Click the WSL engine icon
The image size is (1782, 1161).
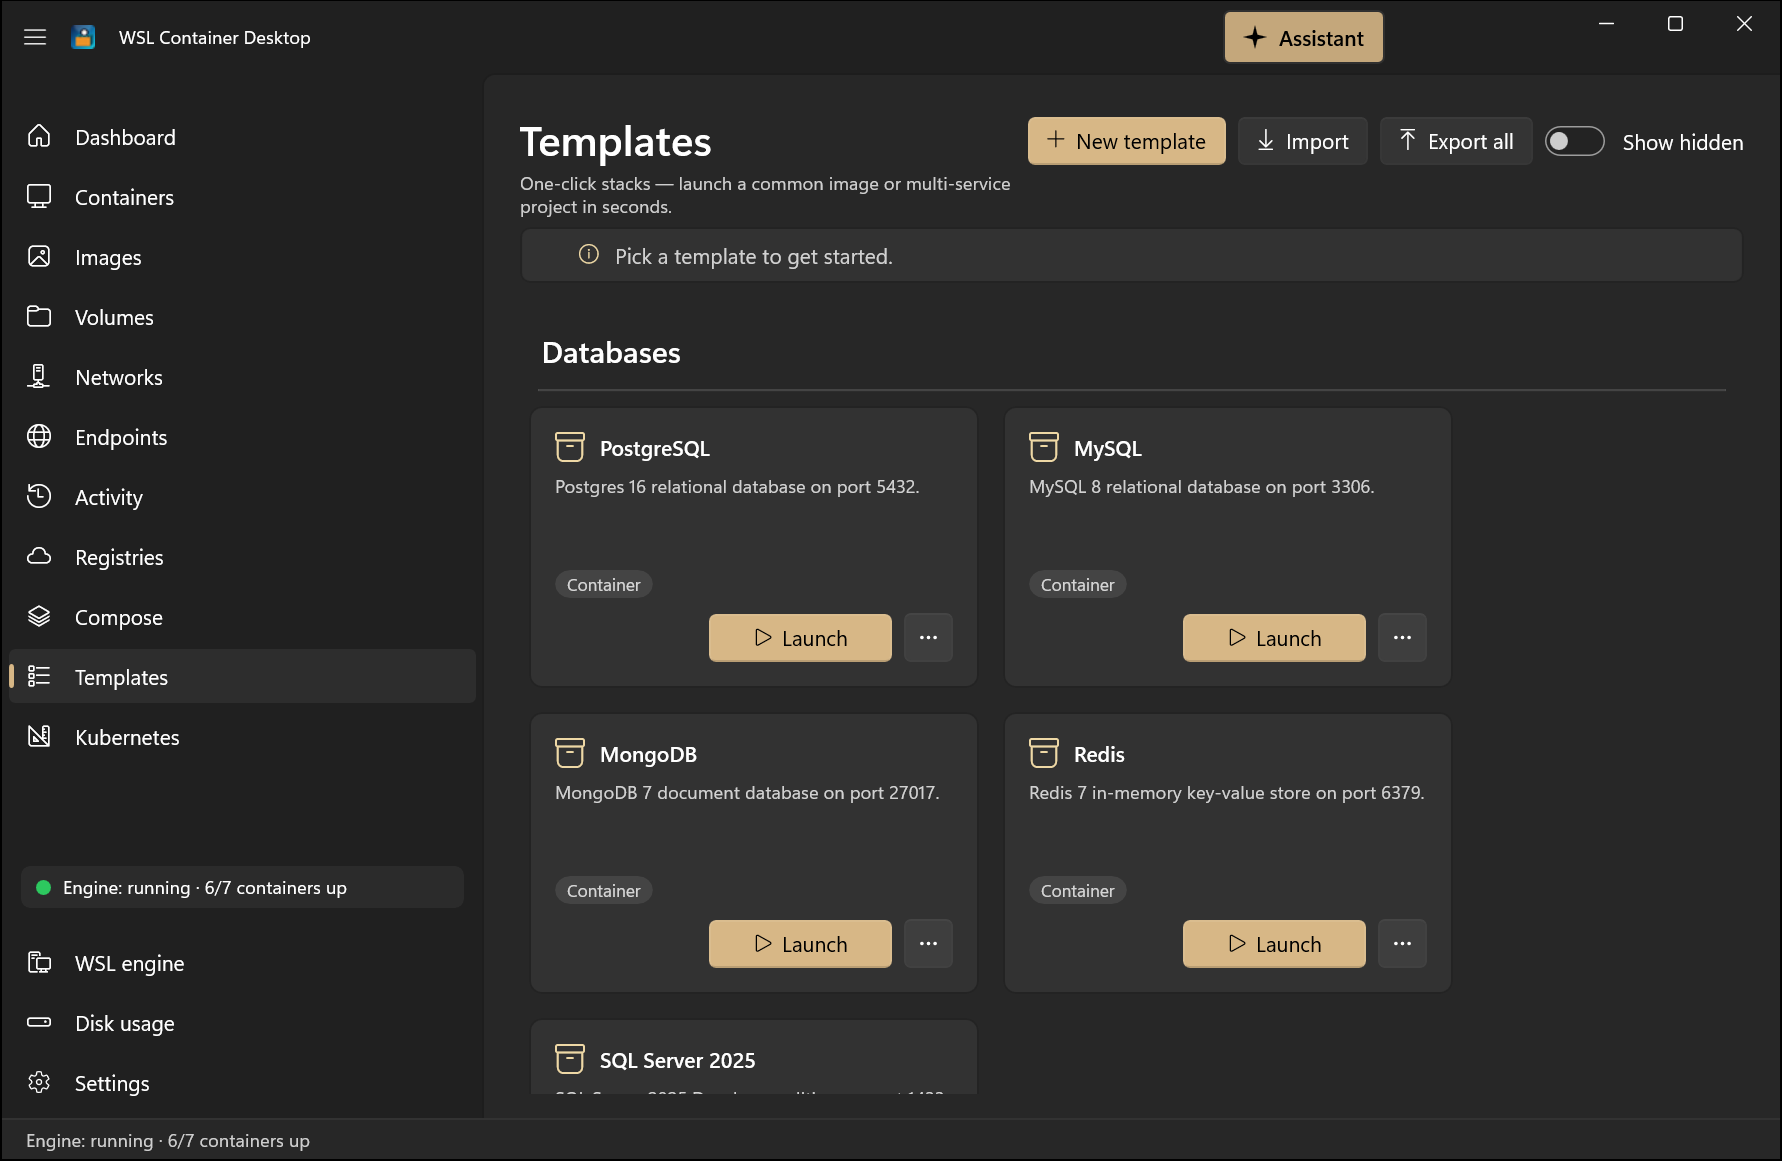(39, 963)
